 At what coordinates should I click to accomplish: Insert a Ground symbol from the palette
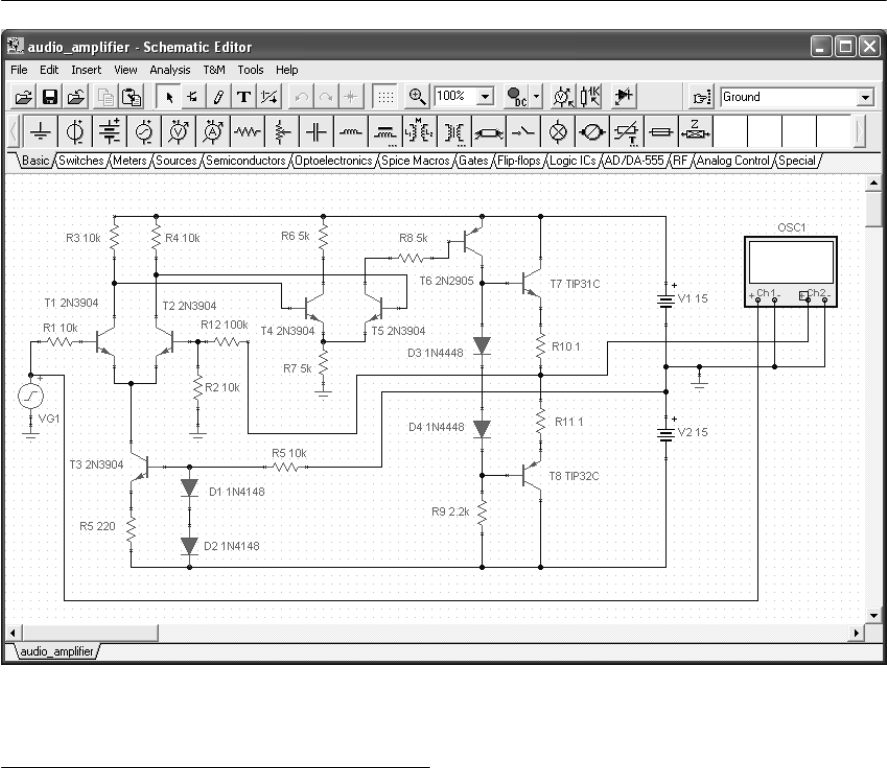(x=40, y=132)
